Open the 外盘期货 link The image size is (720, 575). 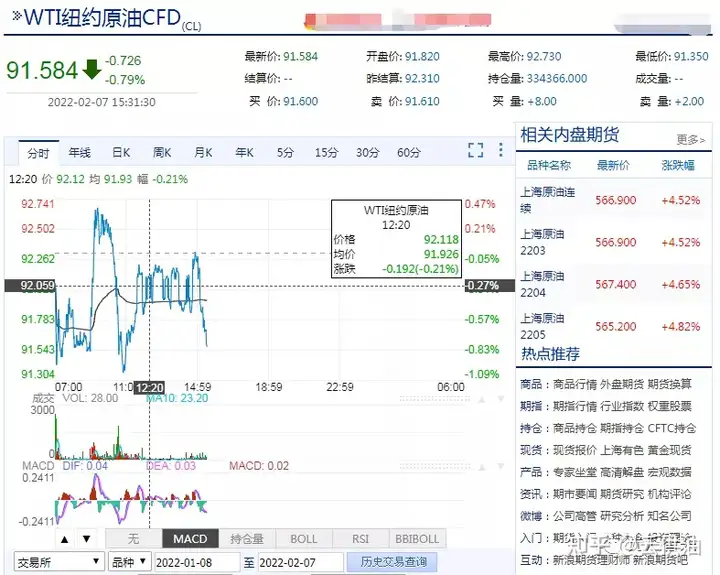pos(622,384)
